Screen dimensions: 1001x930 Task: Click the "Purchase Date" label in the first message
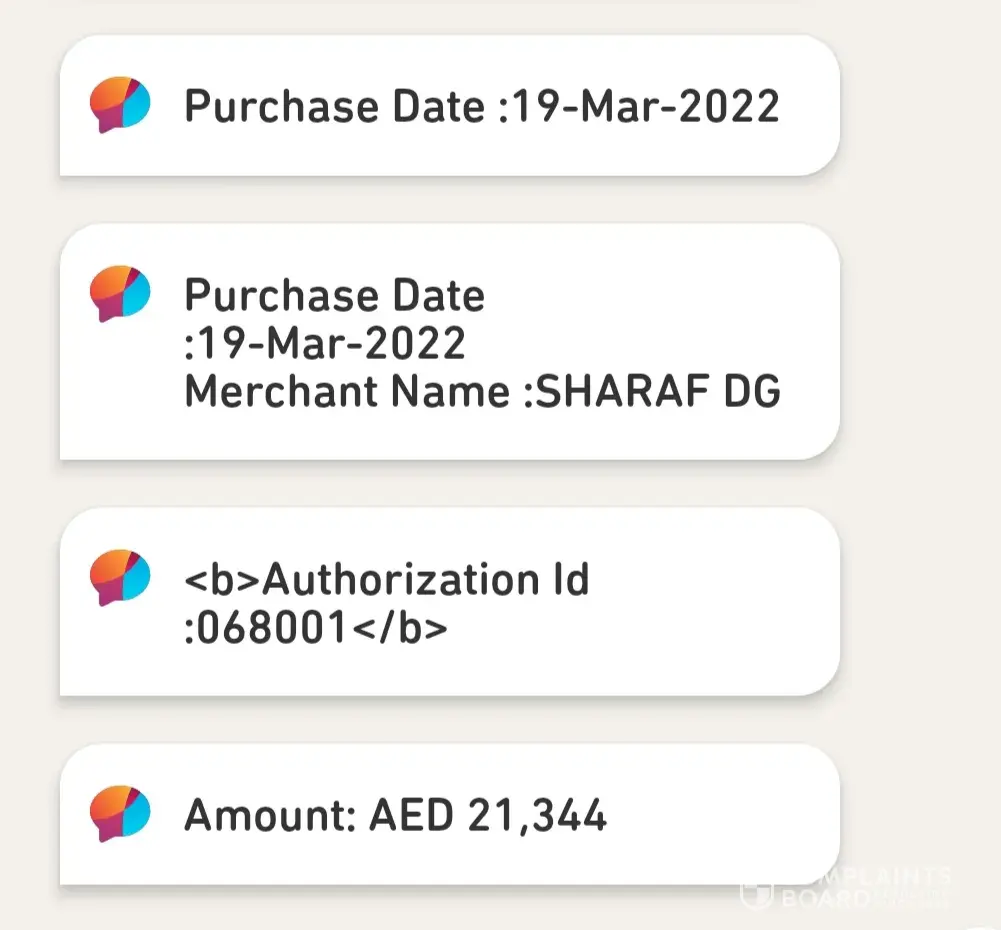click(x=334, y=106)
